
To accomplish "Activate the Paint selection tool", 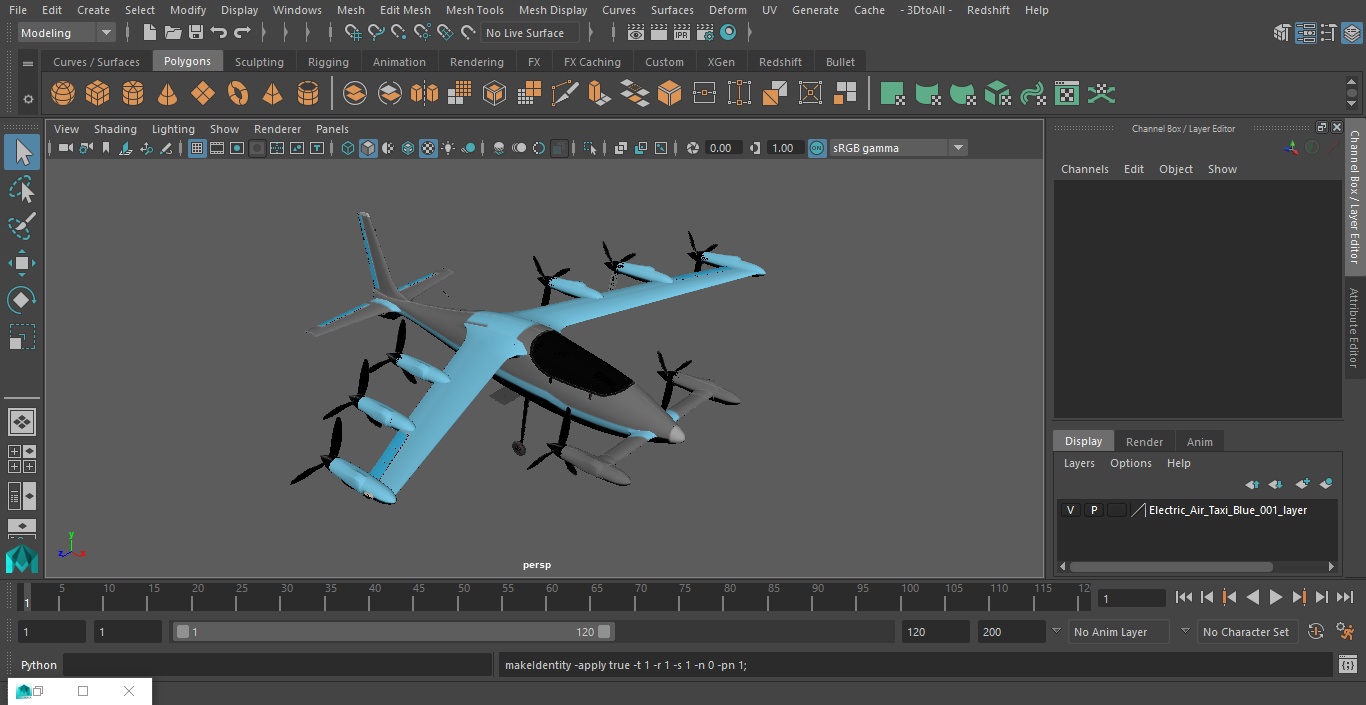I will pyautogui.click(x=22, y=225).
